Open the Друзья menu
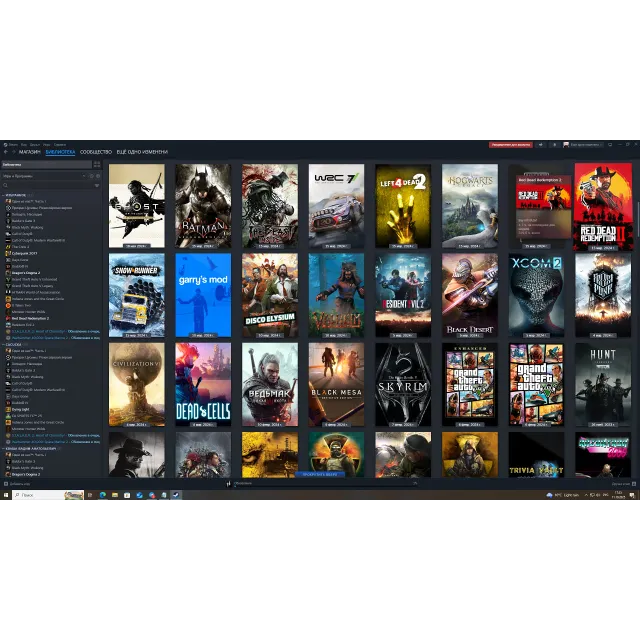The image size is (640, 640). (35, 144)
